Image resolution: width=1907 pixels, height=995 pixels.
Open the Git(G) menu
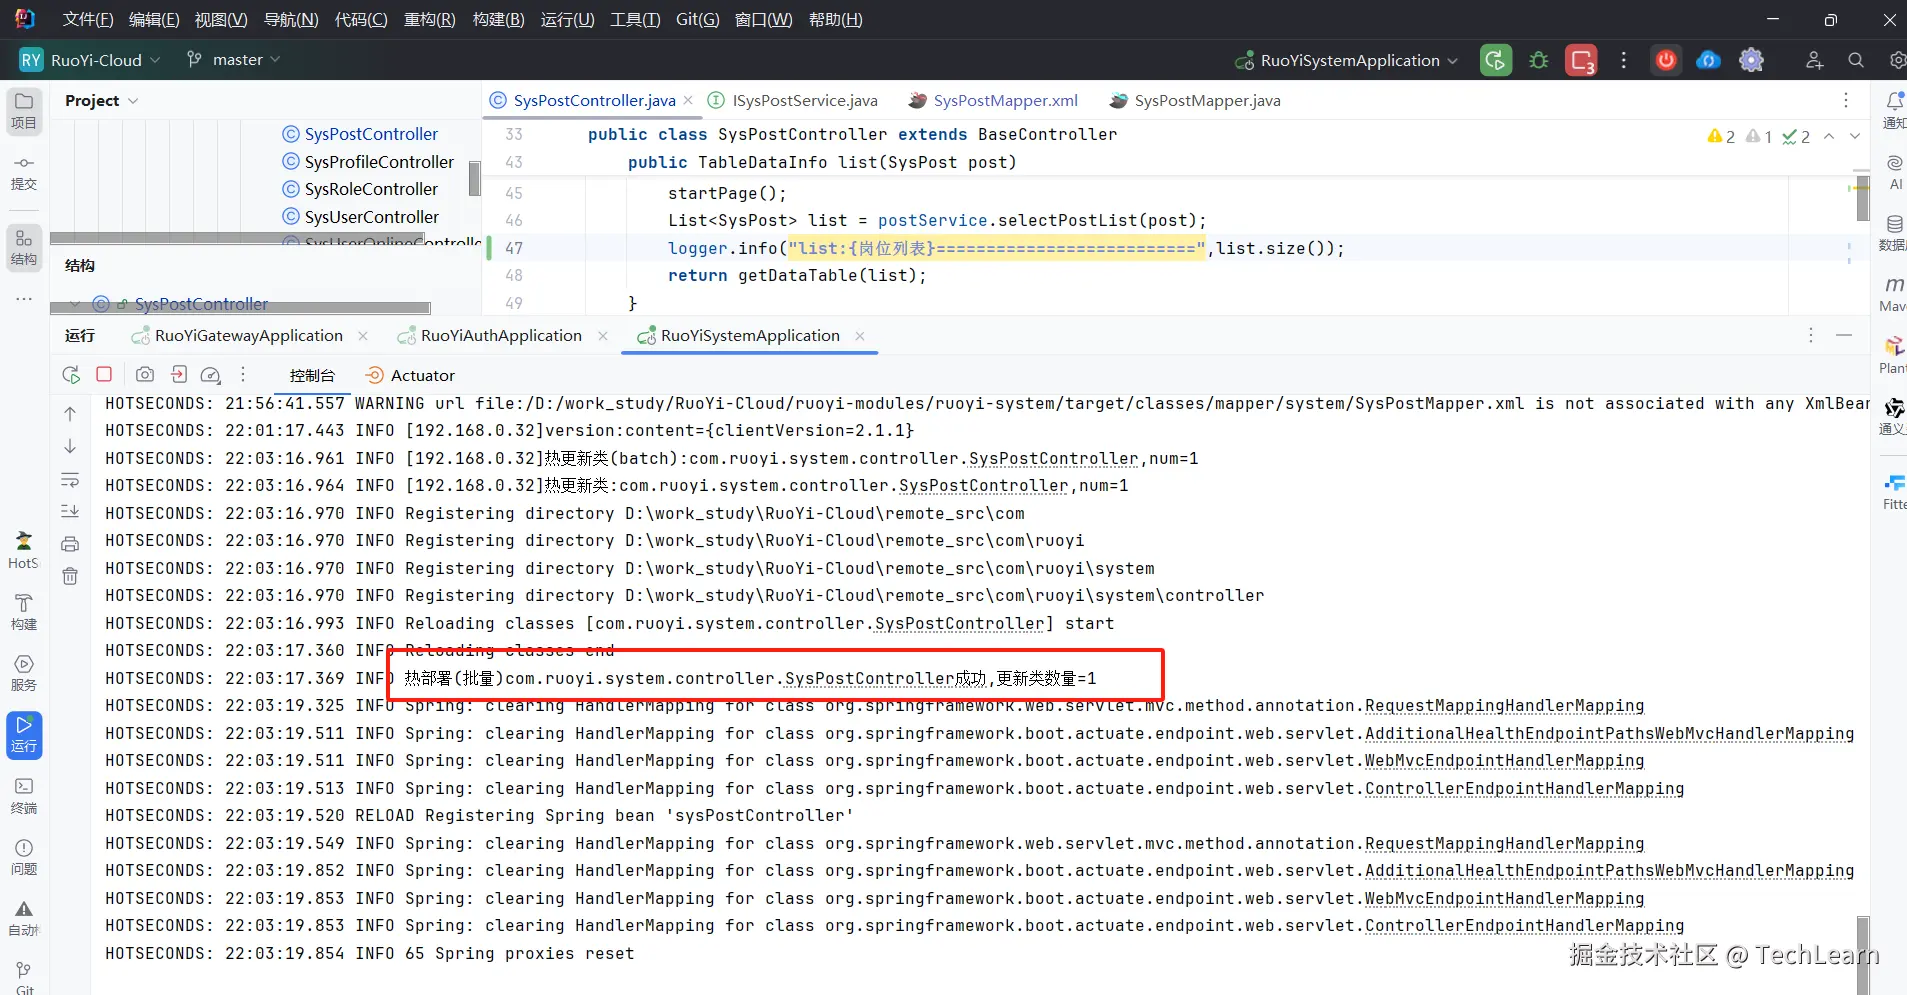697,20
